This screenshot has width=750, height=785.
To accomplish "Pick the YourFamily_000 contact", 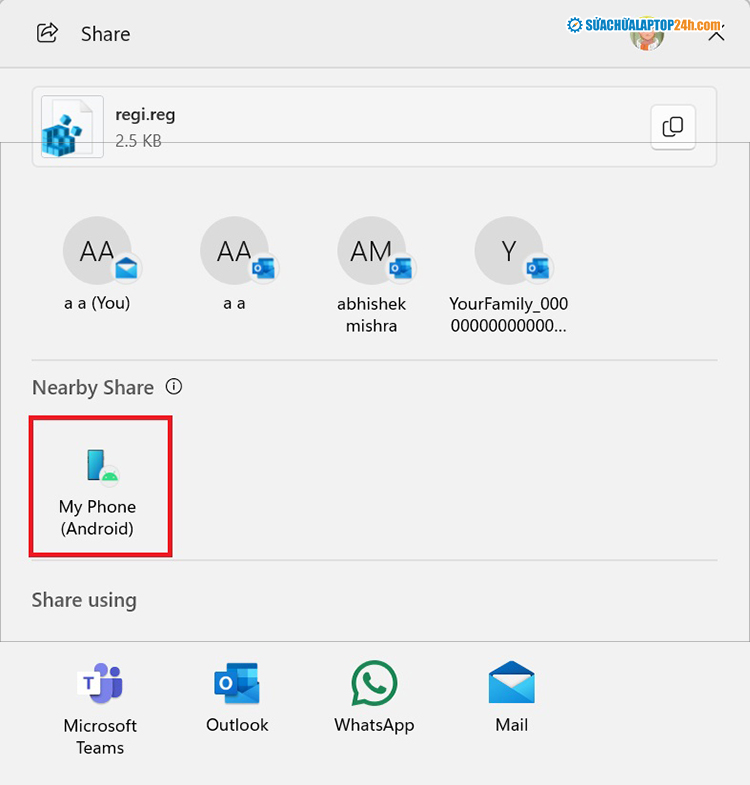I will pos(509,275).
